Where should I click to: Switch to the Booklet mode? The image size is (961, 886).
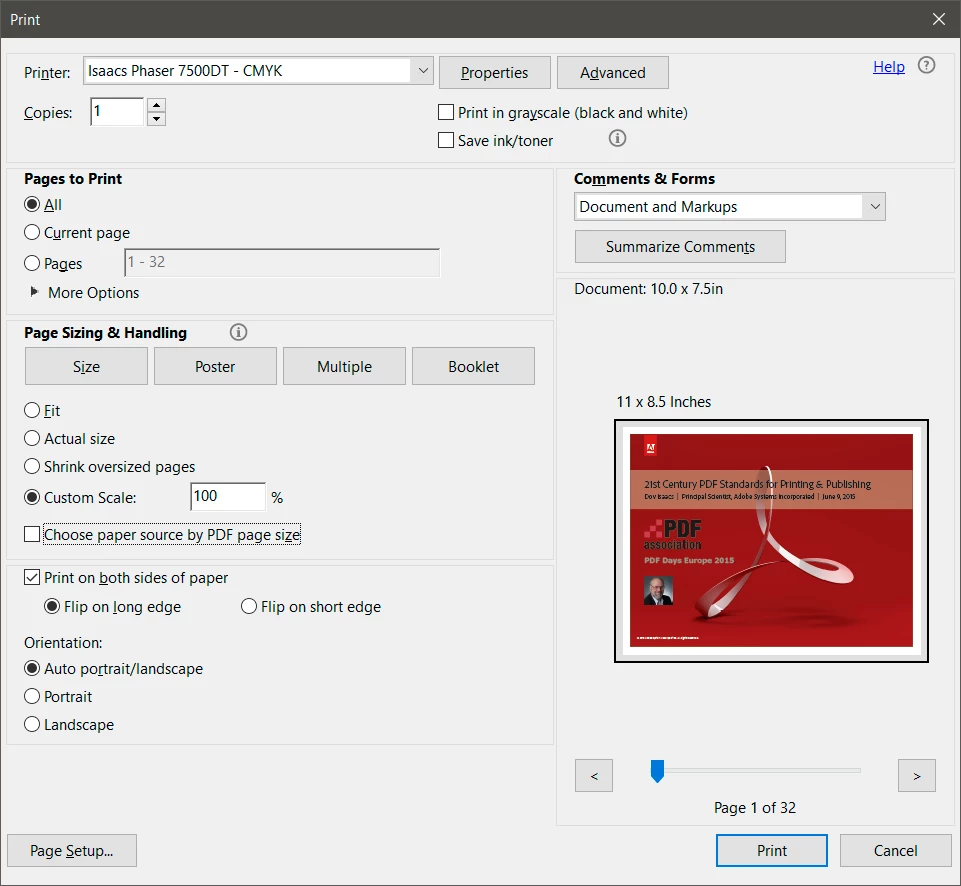click(x=473, y=366)
